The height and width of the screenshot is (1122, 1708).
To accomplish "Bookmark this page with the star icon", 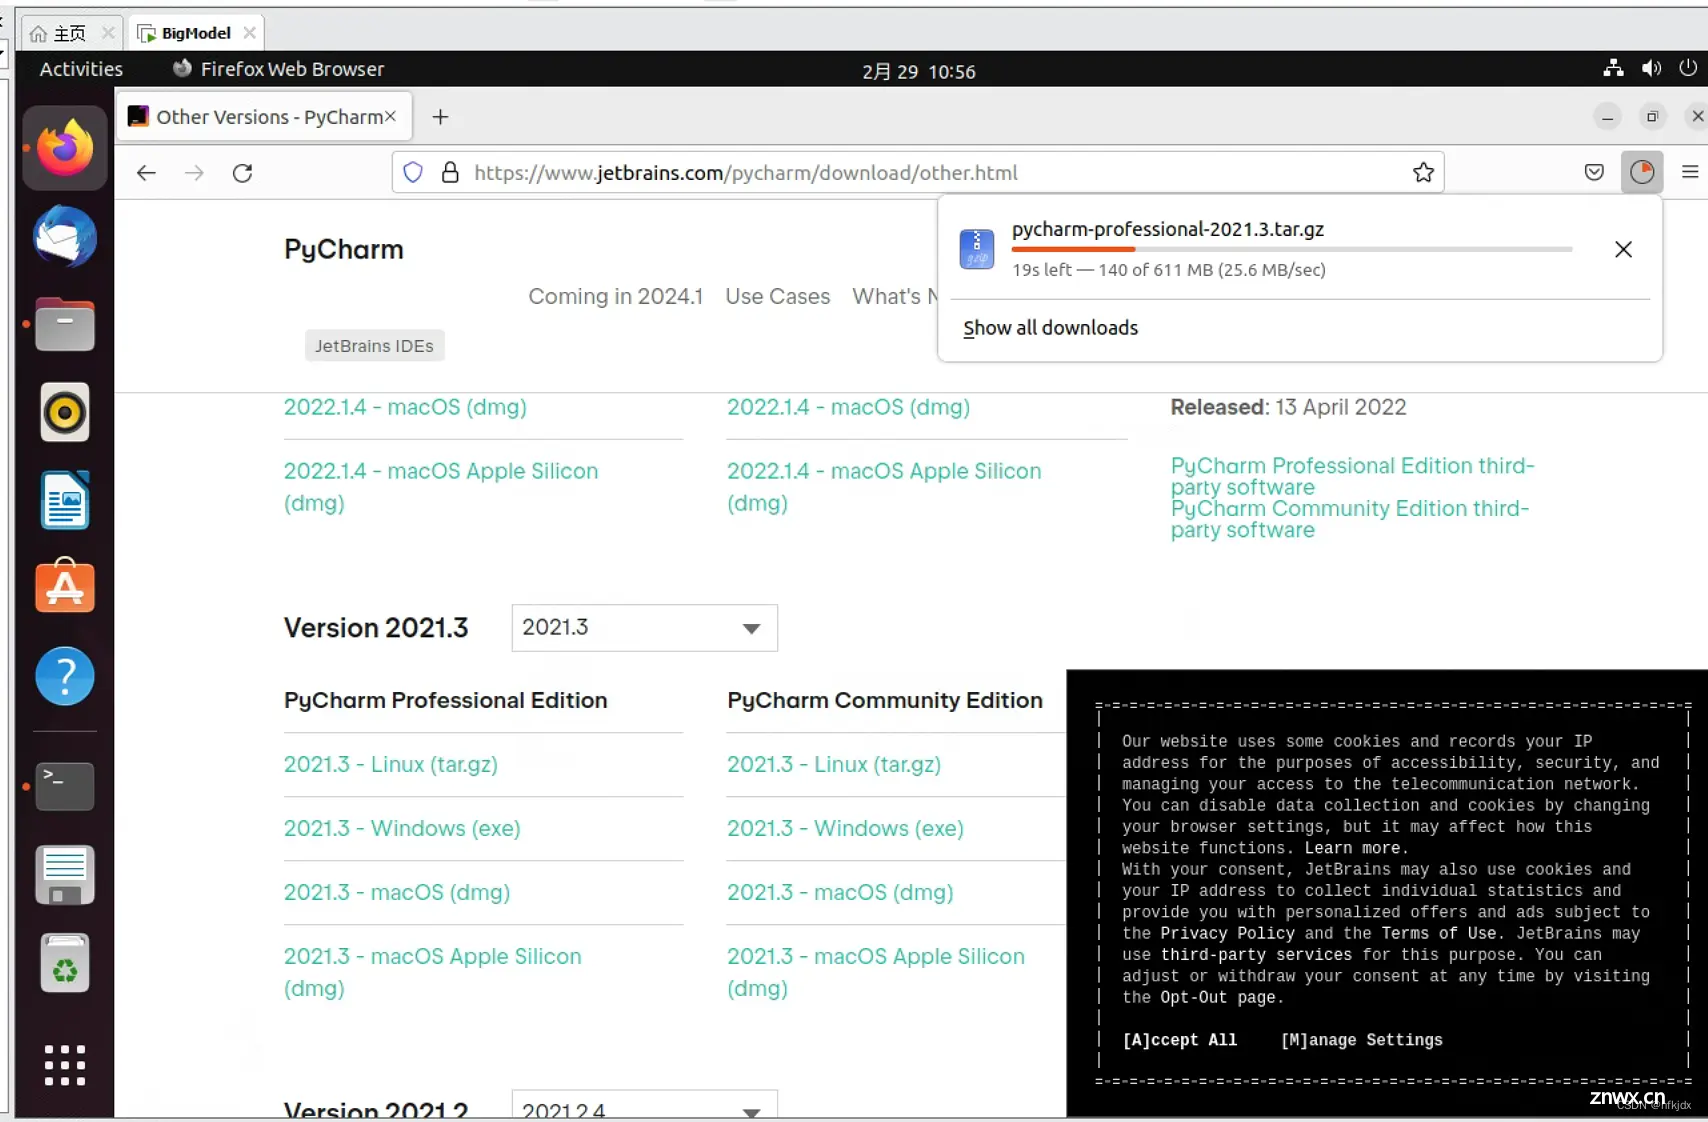I will pyautogui.click(x=1423, y=173).
